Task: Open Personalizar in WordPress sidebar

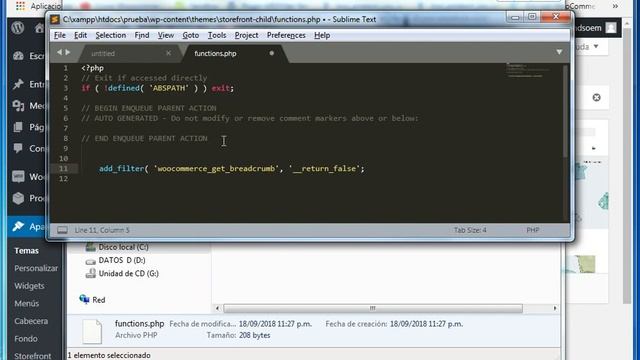Action: (x=36, y=268)
